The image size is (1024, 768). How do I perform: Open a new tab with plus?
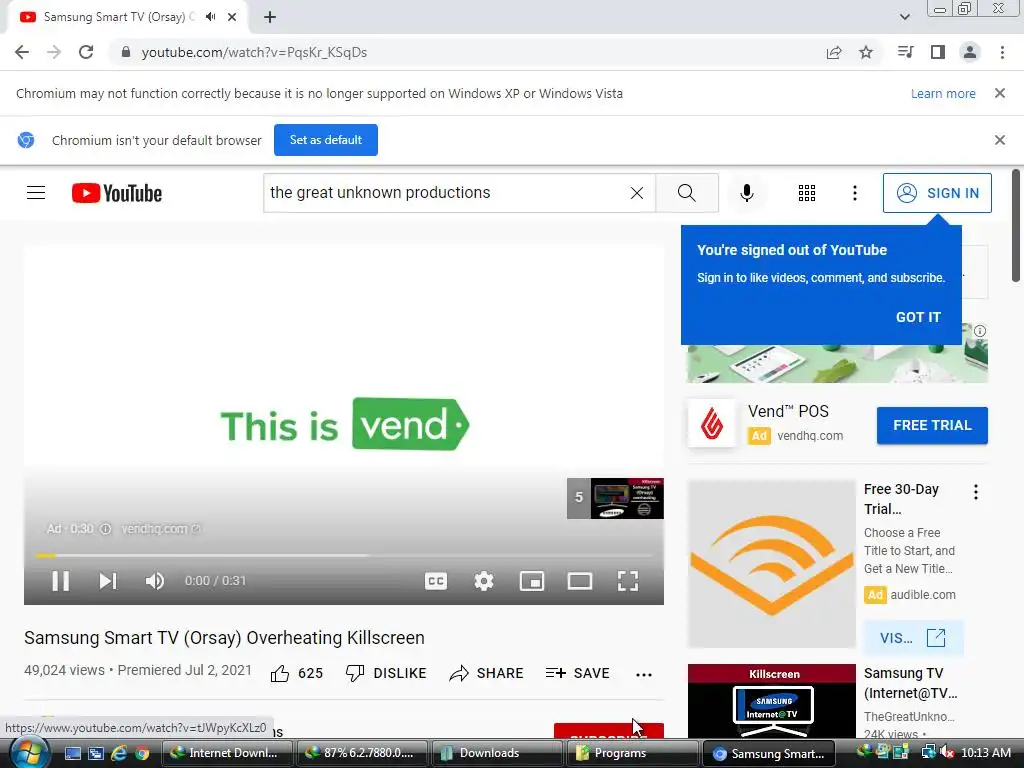point(270,17)
